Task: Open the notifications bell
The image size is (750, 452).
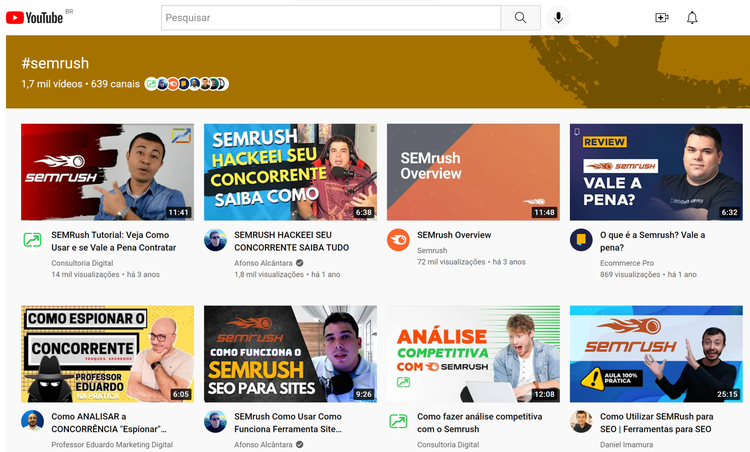Action: click(692, 18)
